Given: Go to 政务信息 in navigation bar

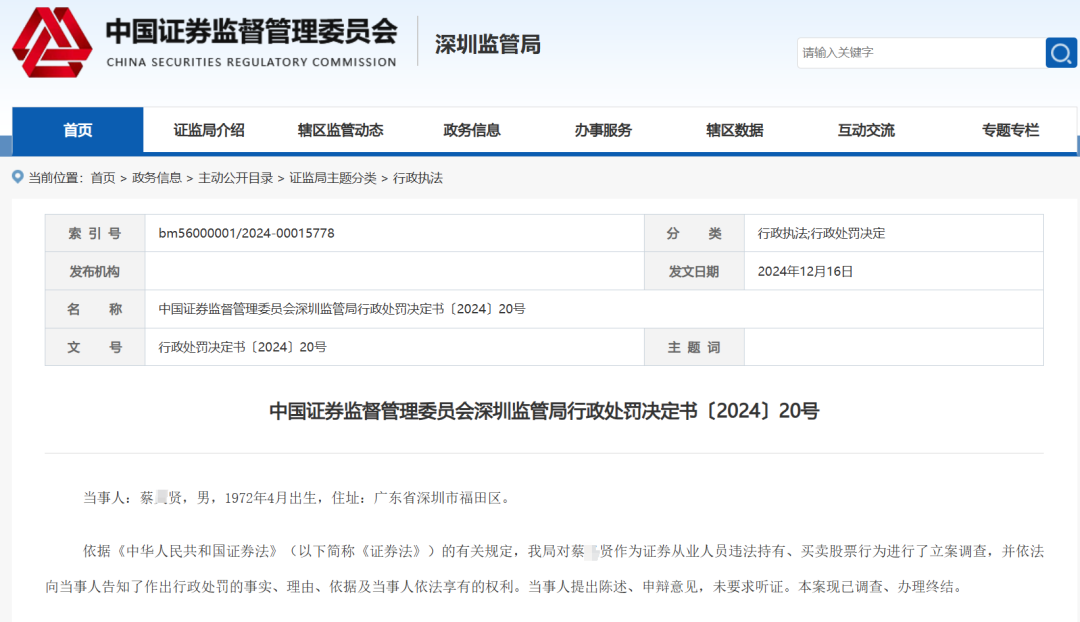Looking at the screenshot, I should point(472,130).
